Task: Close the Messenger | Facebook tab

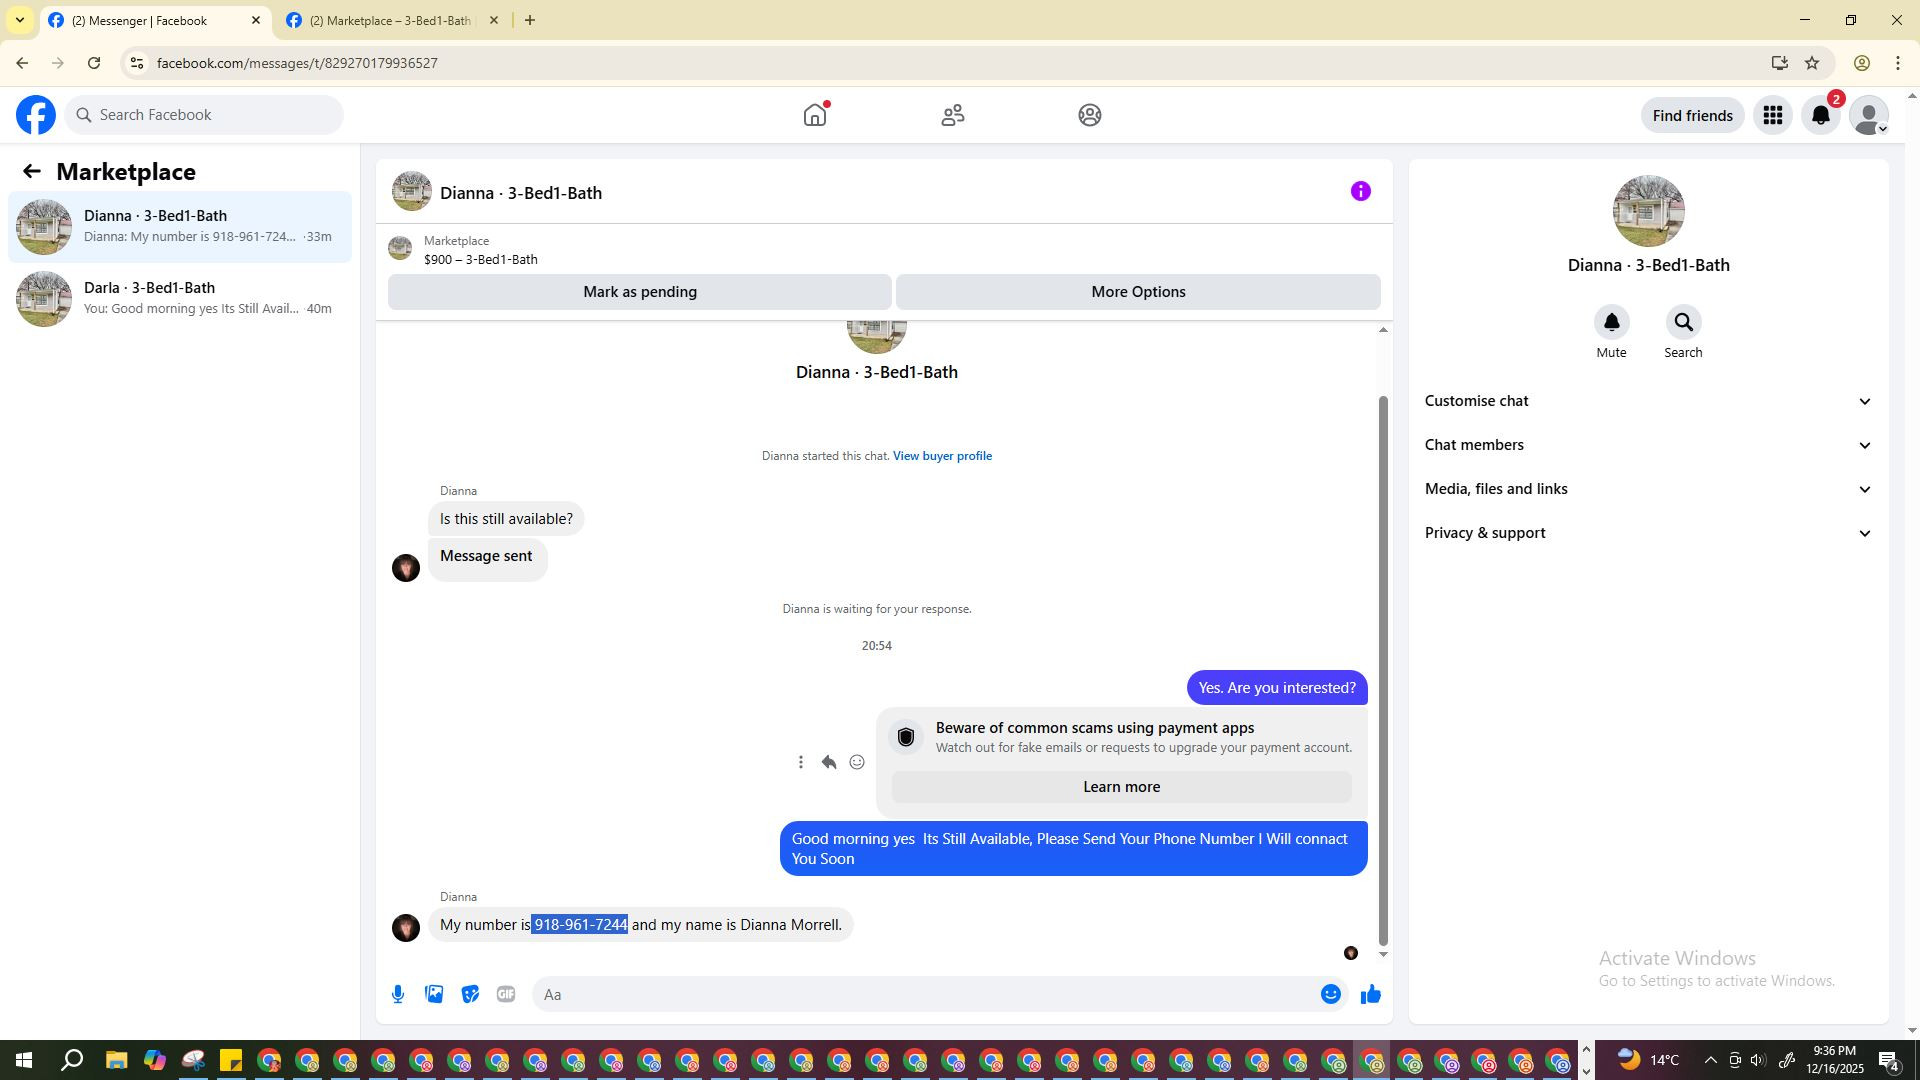Action: (x=256, y=20)
